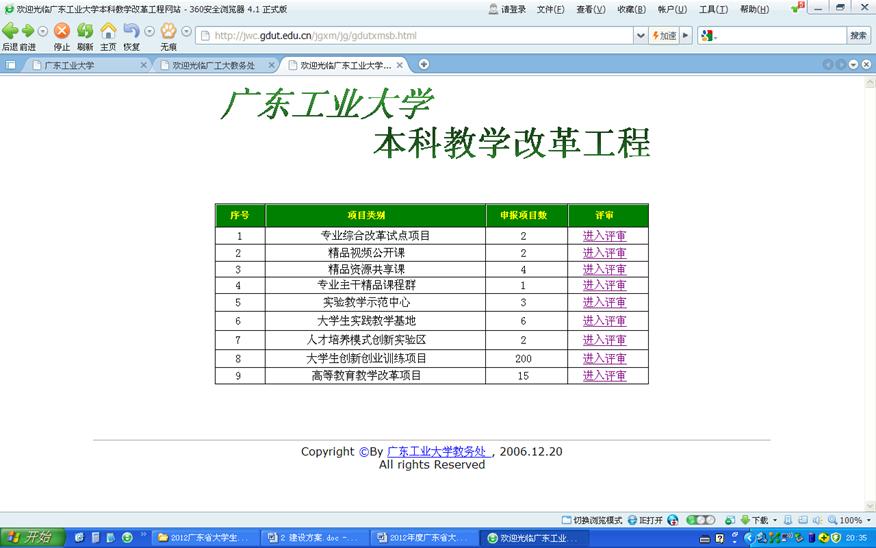
Task: Go back using the green 后退 arrow
Action: (10, 31)
